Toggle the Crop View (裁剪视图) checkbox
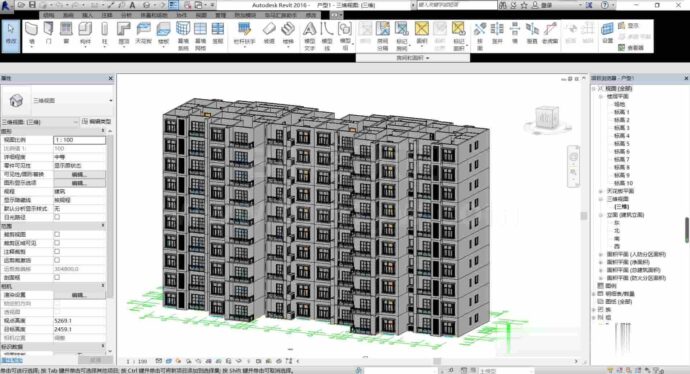This screenshot has width=690, height=374. (x=57, y=235)
